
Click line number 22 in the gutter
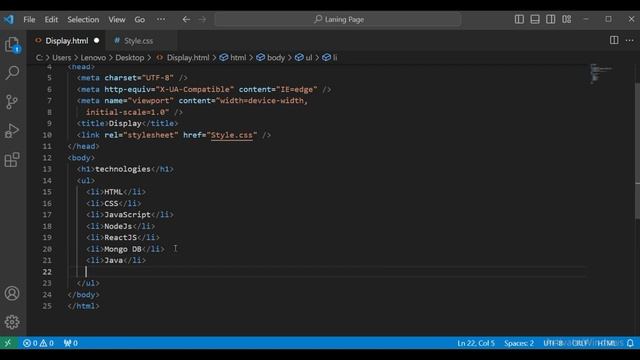click(x=47, y=272)
